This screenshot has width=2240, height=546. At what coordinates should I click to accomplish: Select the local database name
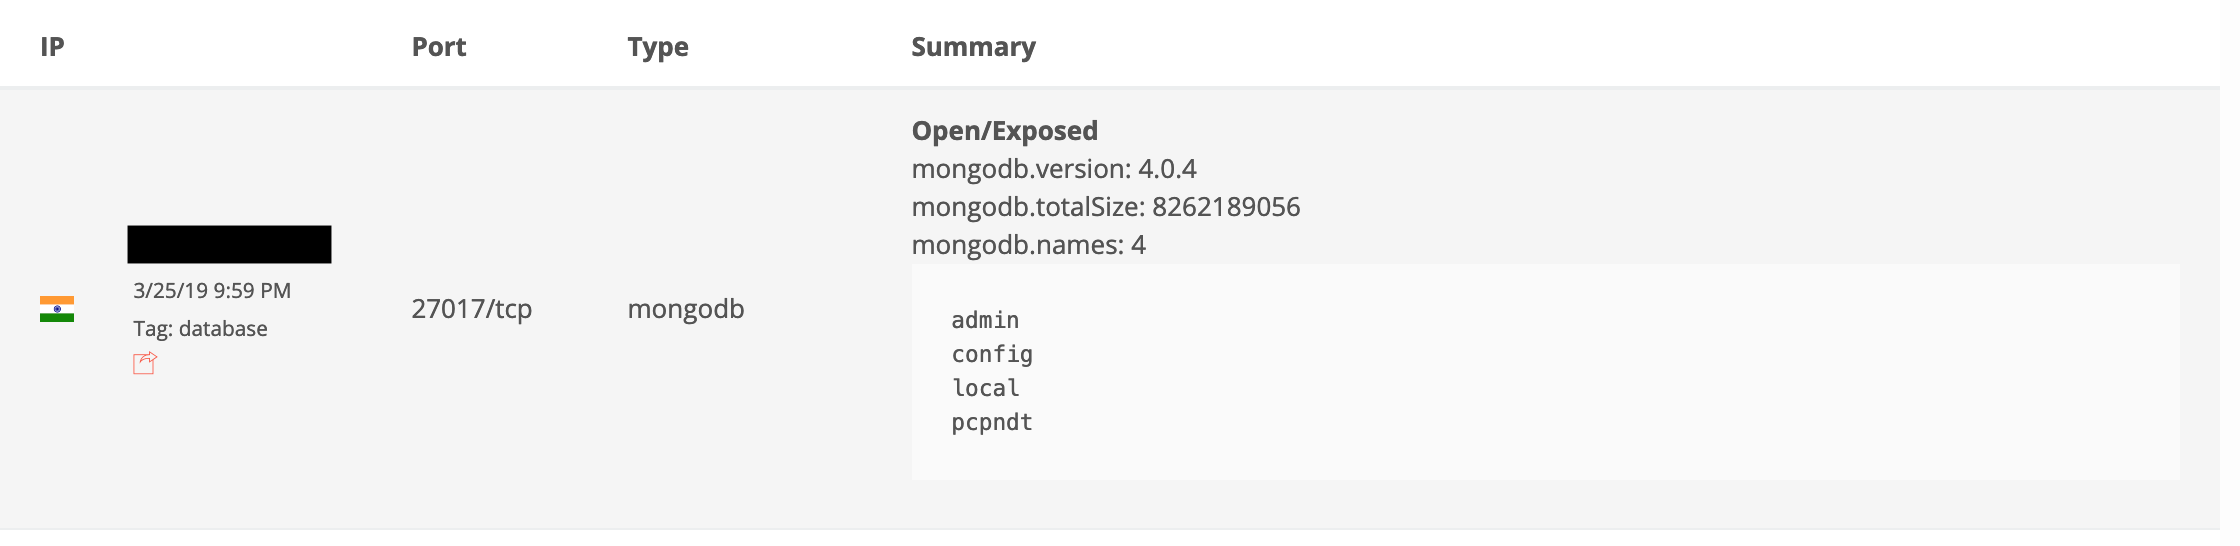[985, 388]
